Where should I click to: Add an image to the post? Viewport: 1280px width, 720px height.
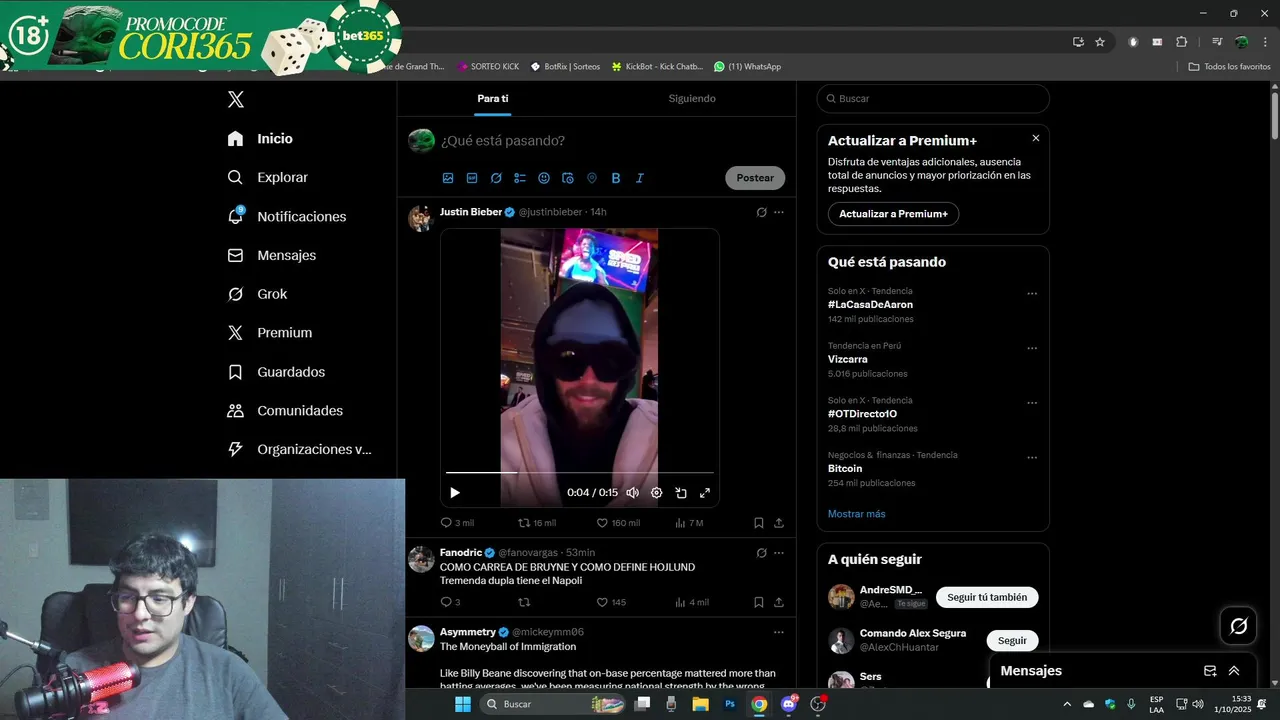(x=448, y=178)
